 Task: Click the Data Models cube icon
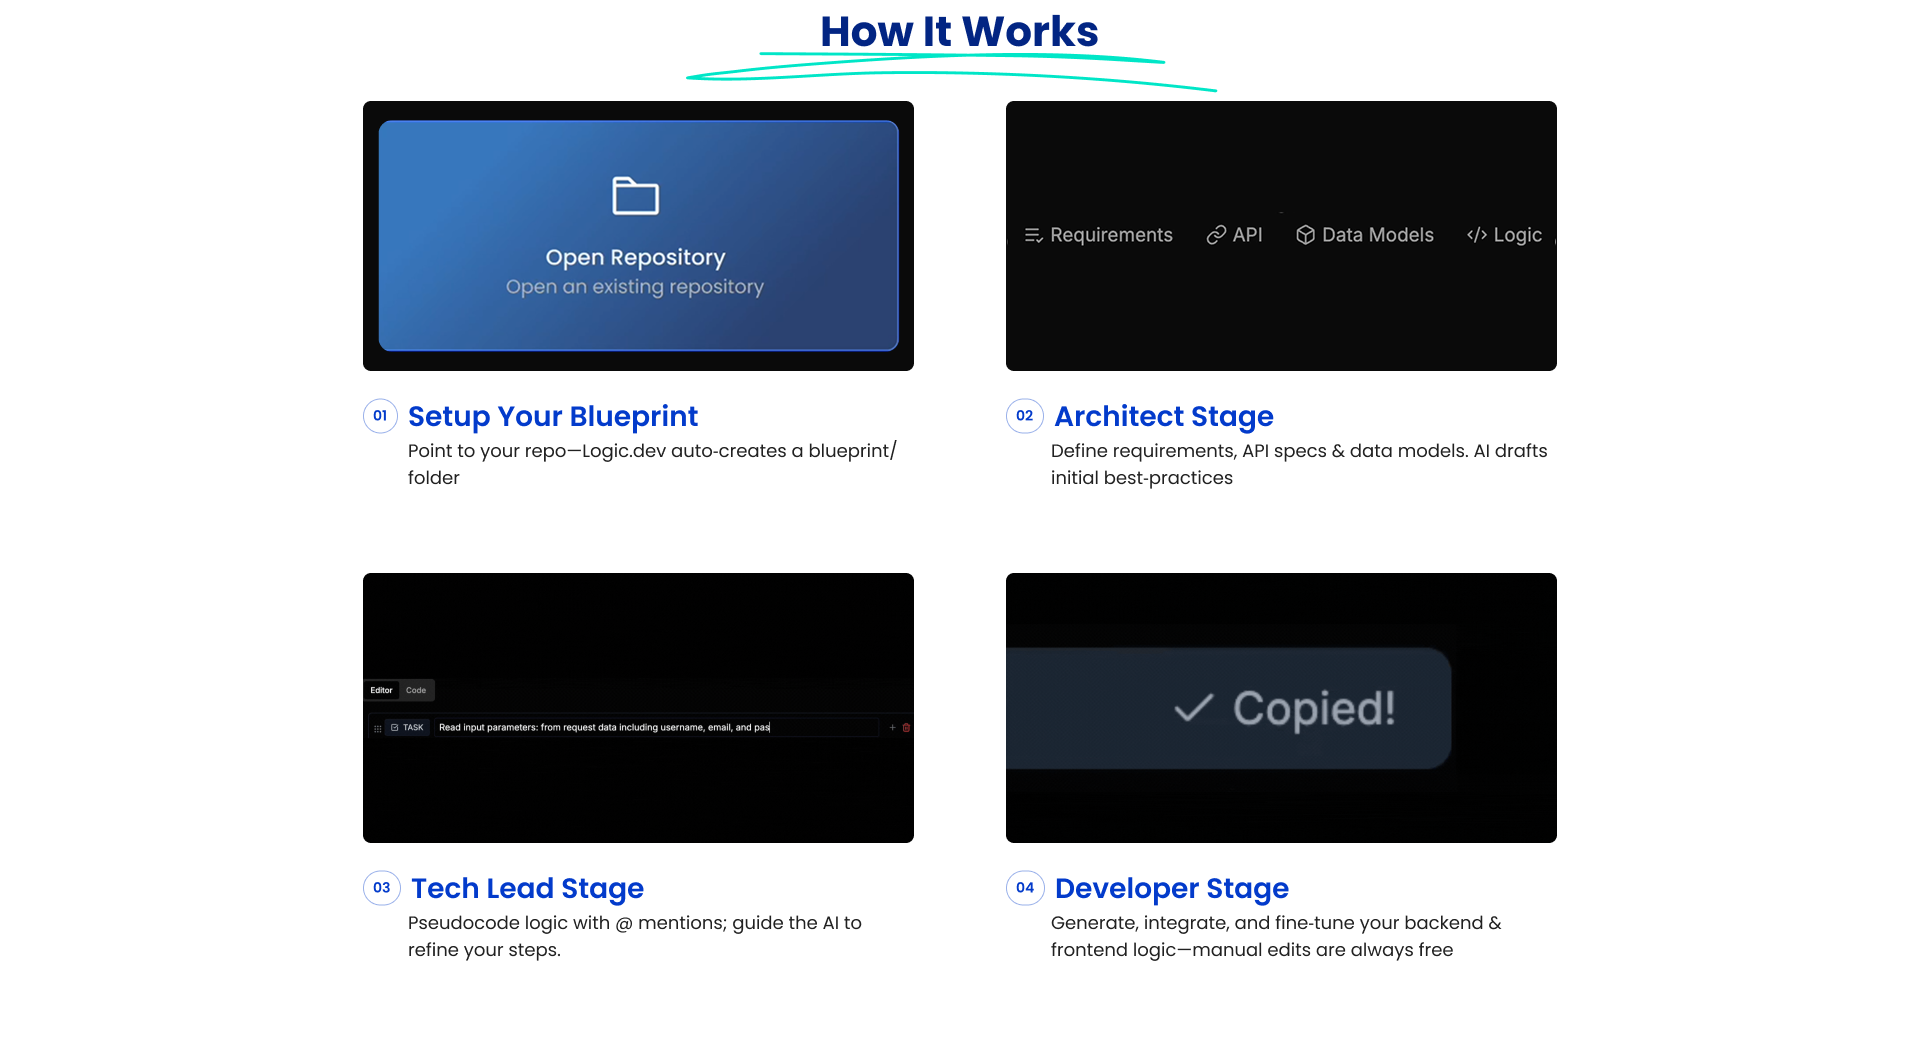pos(1305,235)
